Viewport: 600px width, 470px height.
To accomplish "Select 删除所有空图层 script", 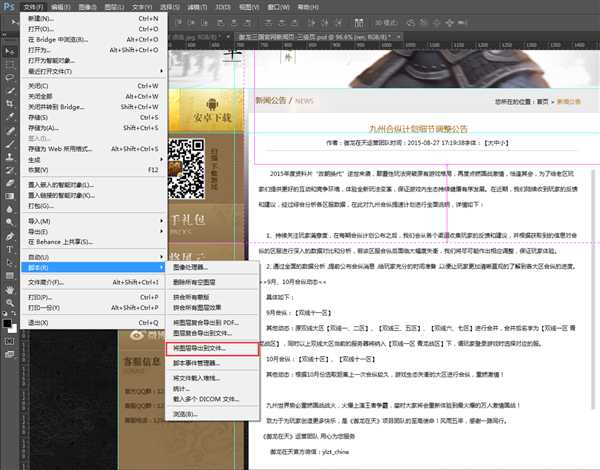I will click(x=212, y=282).
